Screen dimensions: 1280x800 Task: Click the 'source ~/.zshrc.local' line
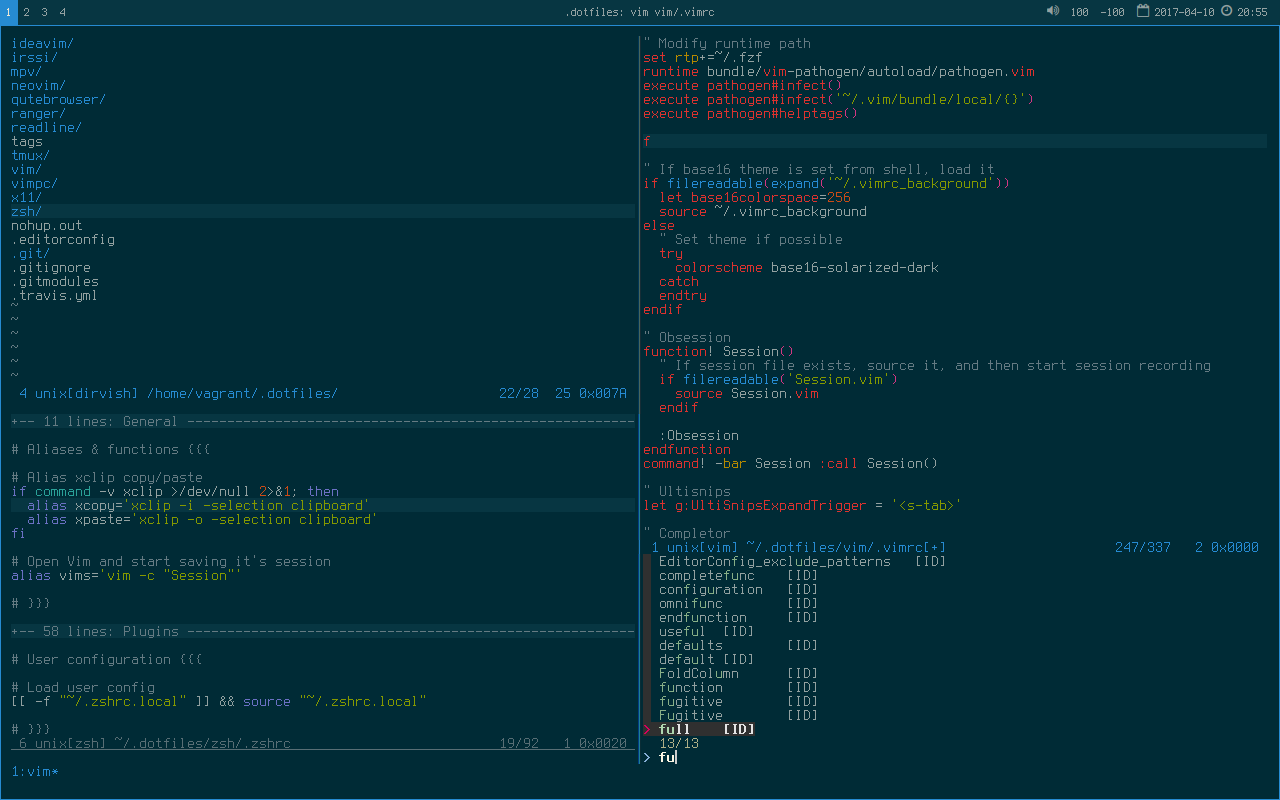[x=219, y=701]
